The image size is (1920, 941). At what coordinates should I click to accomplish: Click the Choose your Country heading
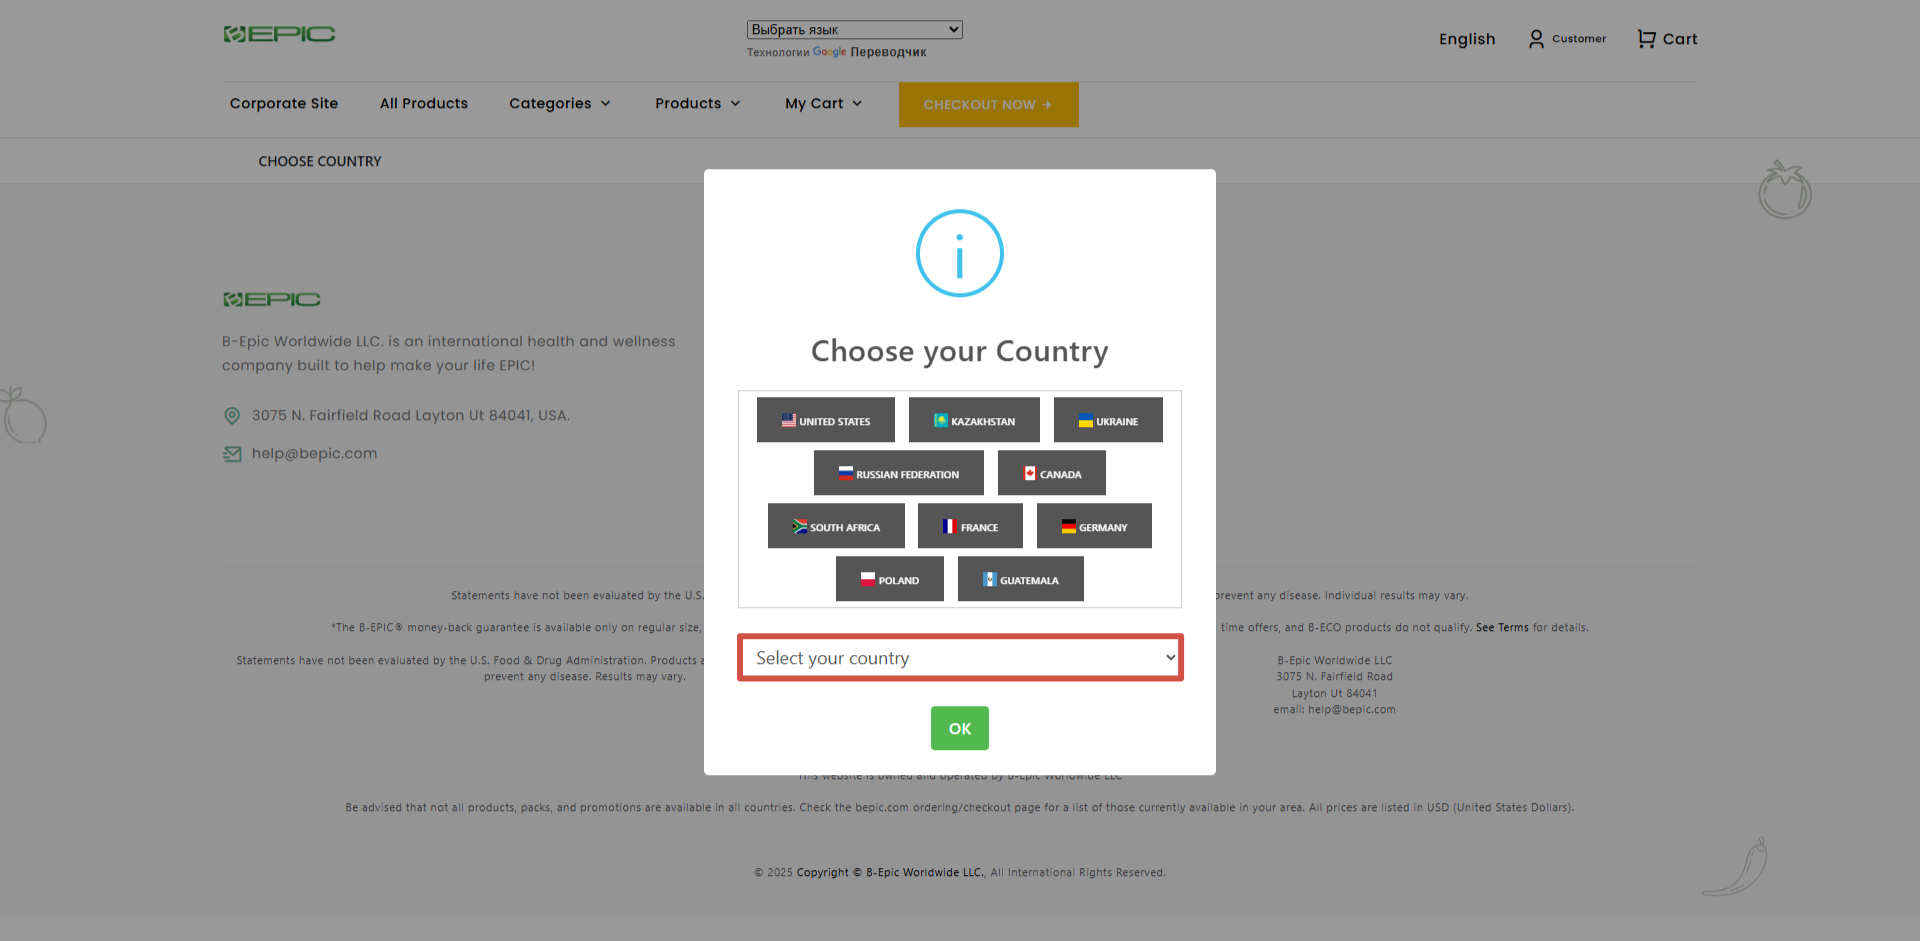click(960, 352)
